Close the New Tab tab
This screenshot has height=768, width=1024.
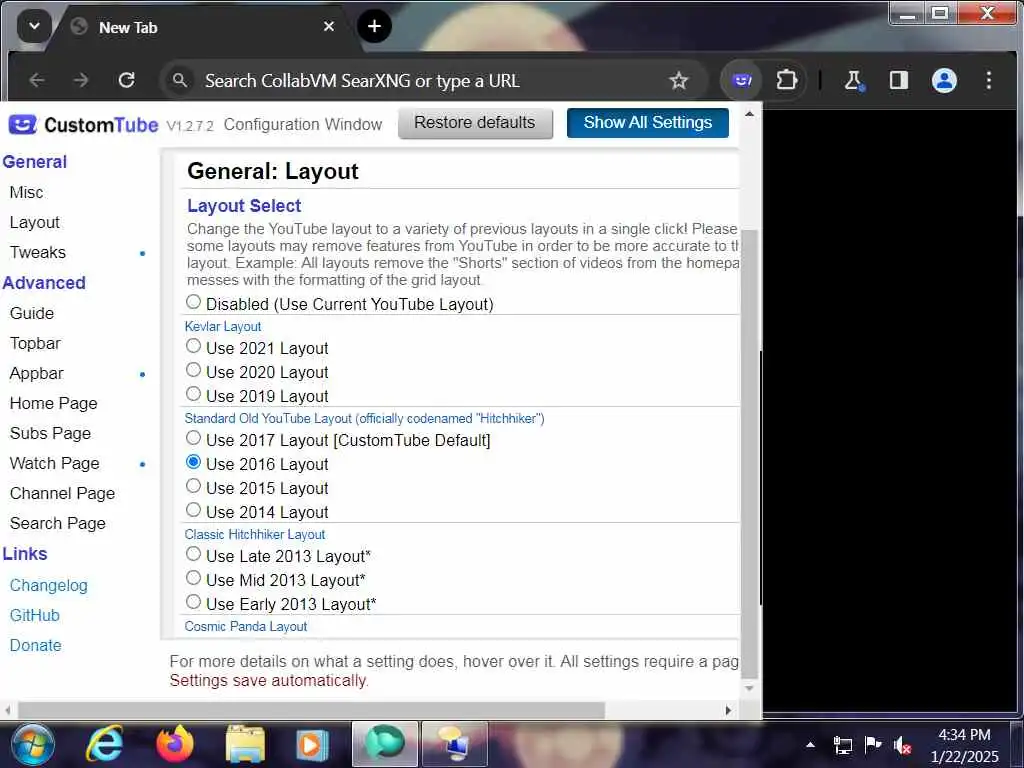click(329, 26)
